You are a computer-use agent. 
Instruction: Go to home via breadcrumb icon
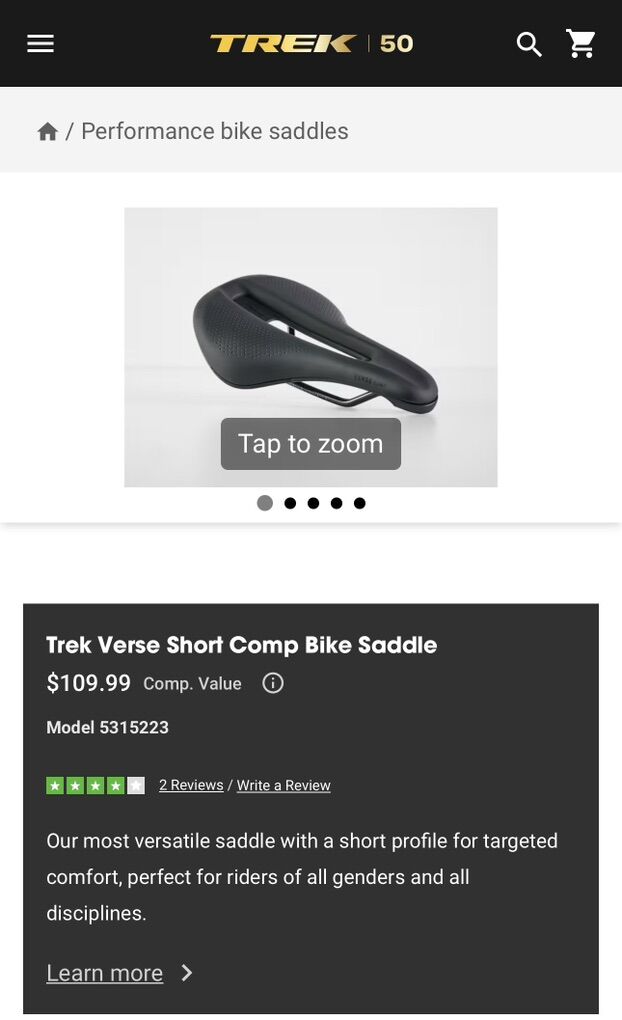[x=47, y=132]
